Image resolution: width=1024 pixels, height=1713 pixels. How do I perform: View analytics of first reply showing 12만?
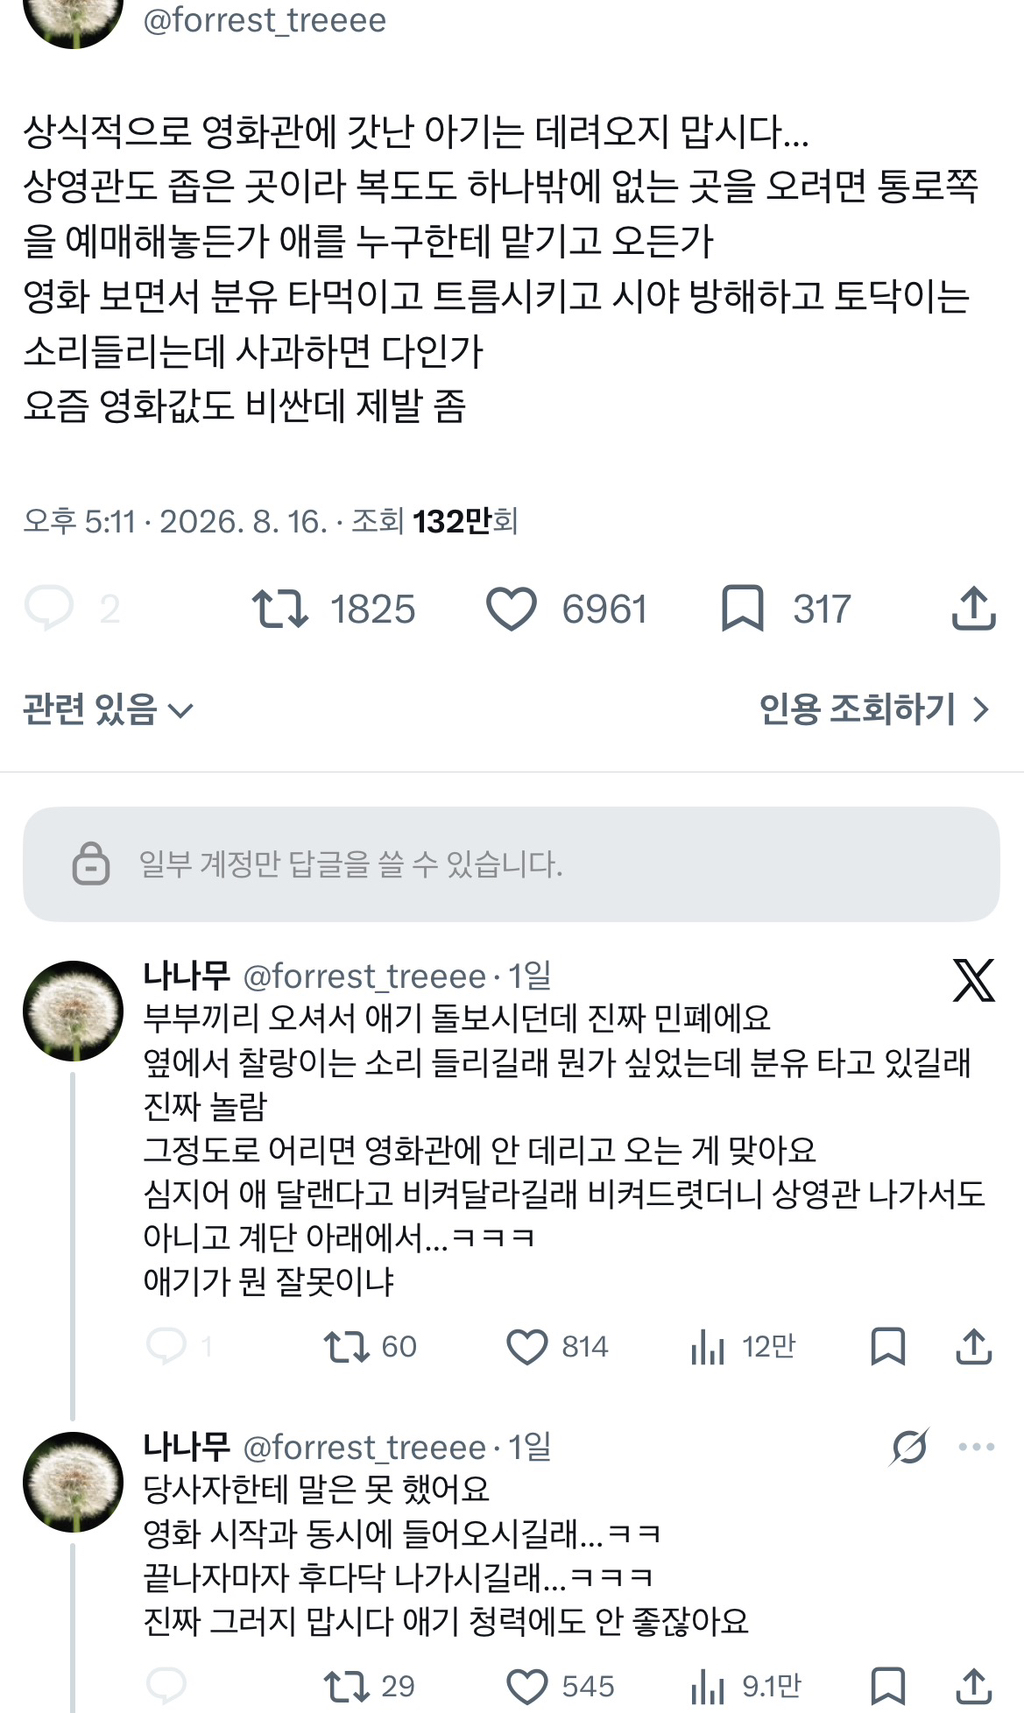click(707, 1348)
